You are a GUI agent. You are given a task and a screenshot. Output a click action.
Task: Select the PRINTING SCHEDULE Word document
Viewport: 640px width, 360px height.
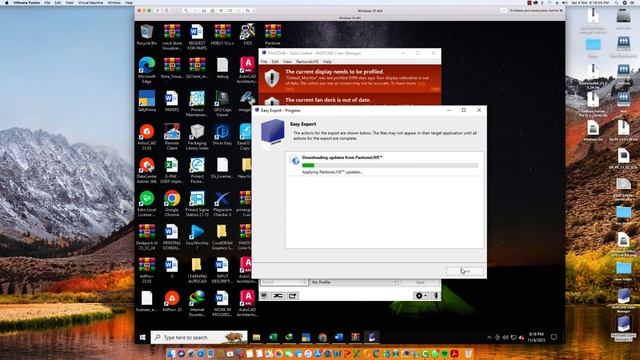pyautogui.click(x=172, y=237)
